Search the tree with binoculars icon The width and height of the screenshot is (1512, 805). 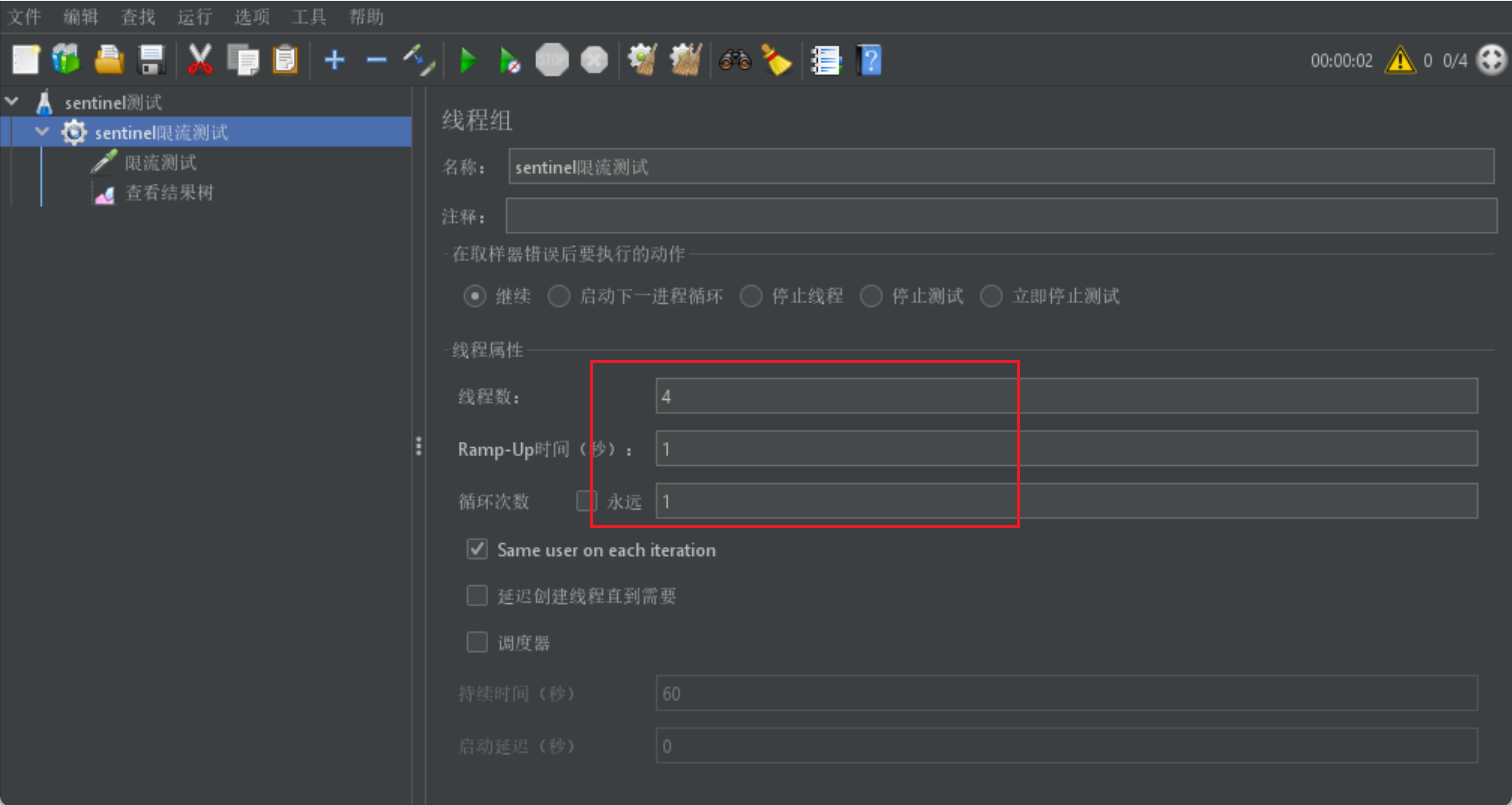pyautogui.click(x=735, y=61)
